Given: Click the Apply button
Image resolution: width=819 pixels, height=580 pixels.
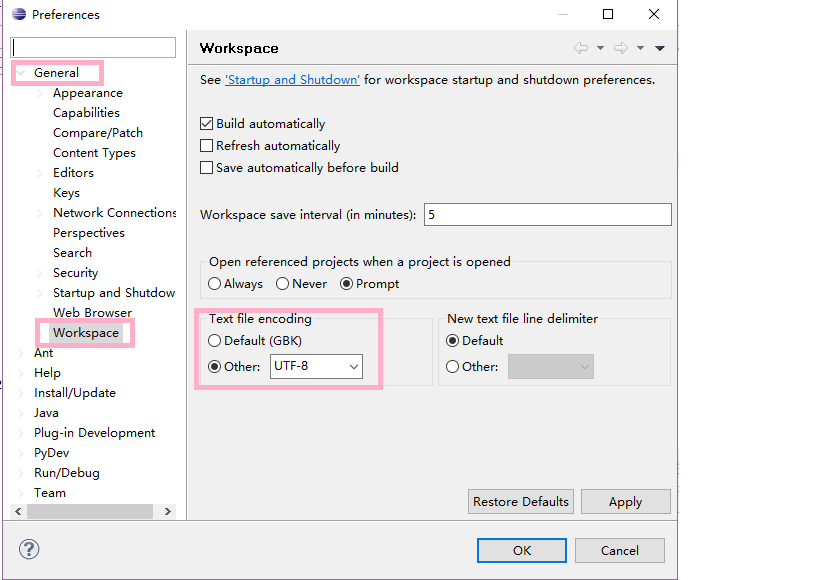Looking at the screenshot, I should 625,502.
